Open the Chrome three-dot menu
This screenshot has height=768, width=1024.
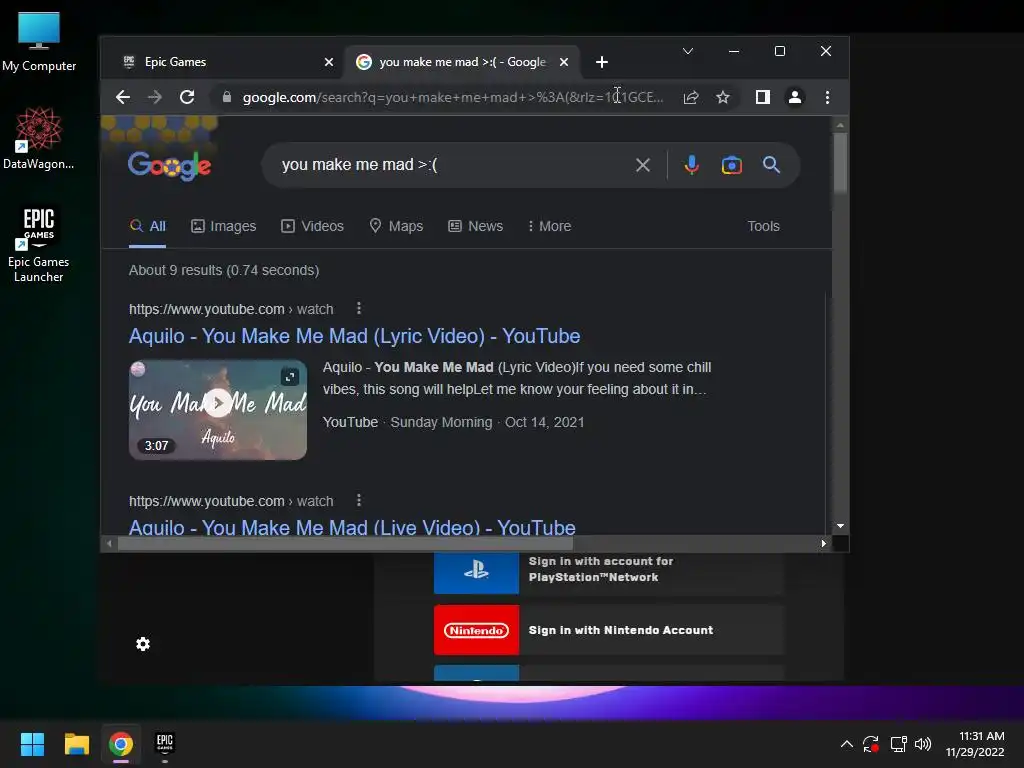pyautogui.click(x=827, y=97)
